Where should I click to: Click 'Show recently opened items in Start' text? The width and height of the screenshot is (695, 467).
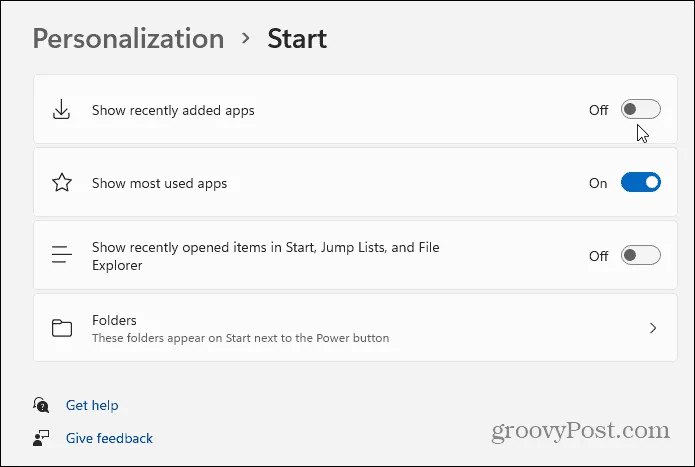coord(266,256)
